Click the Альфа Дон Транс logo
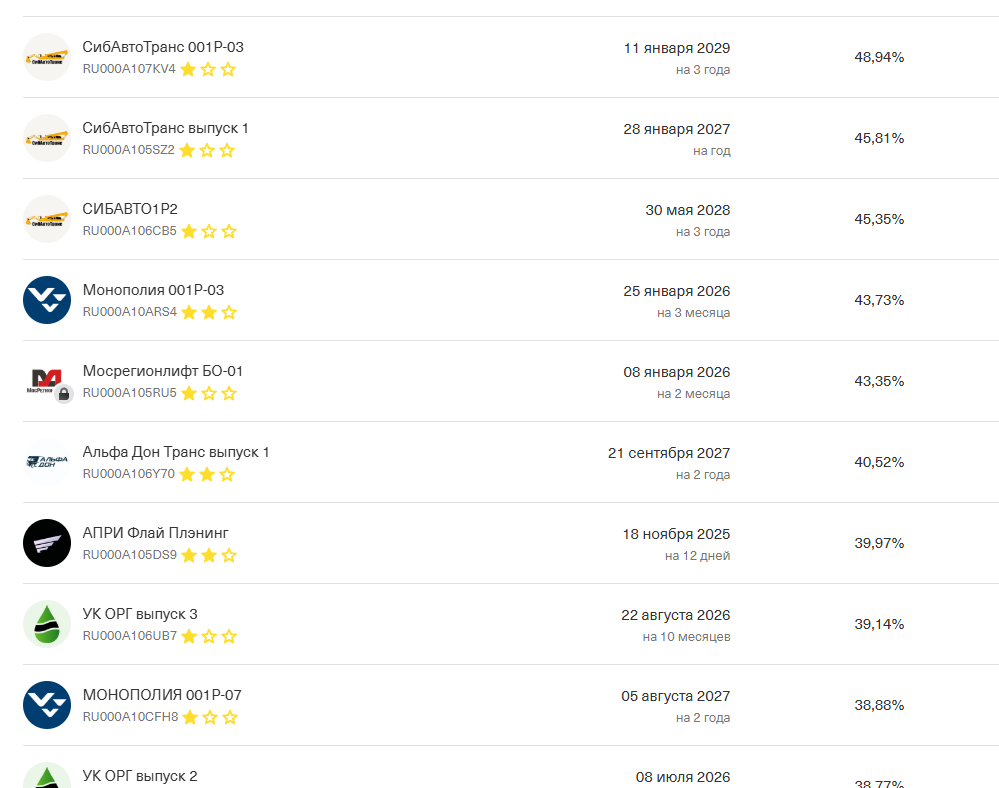999x788 pixels. tap(47, 462)
